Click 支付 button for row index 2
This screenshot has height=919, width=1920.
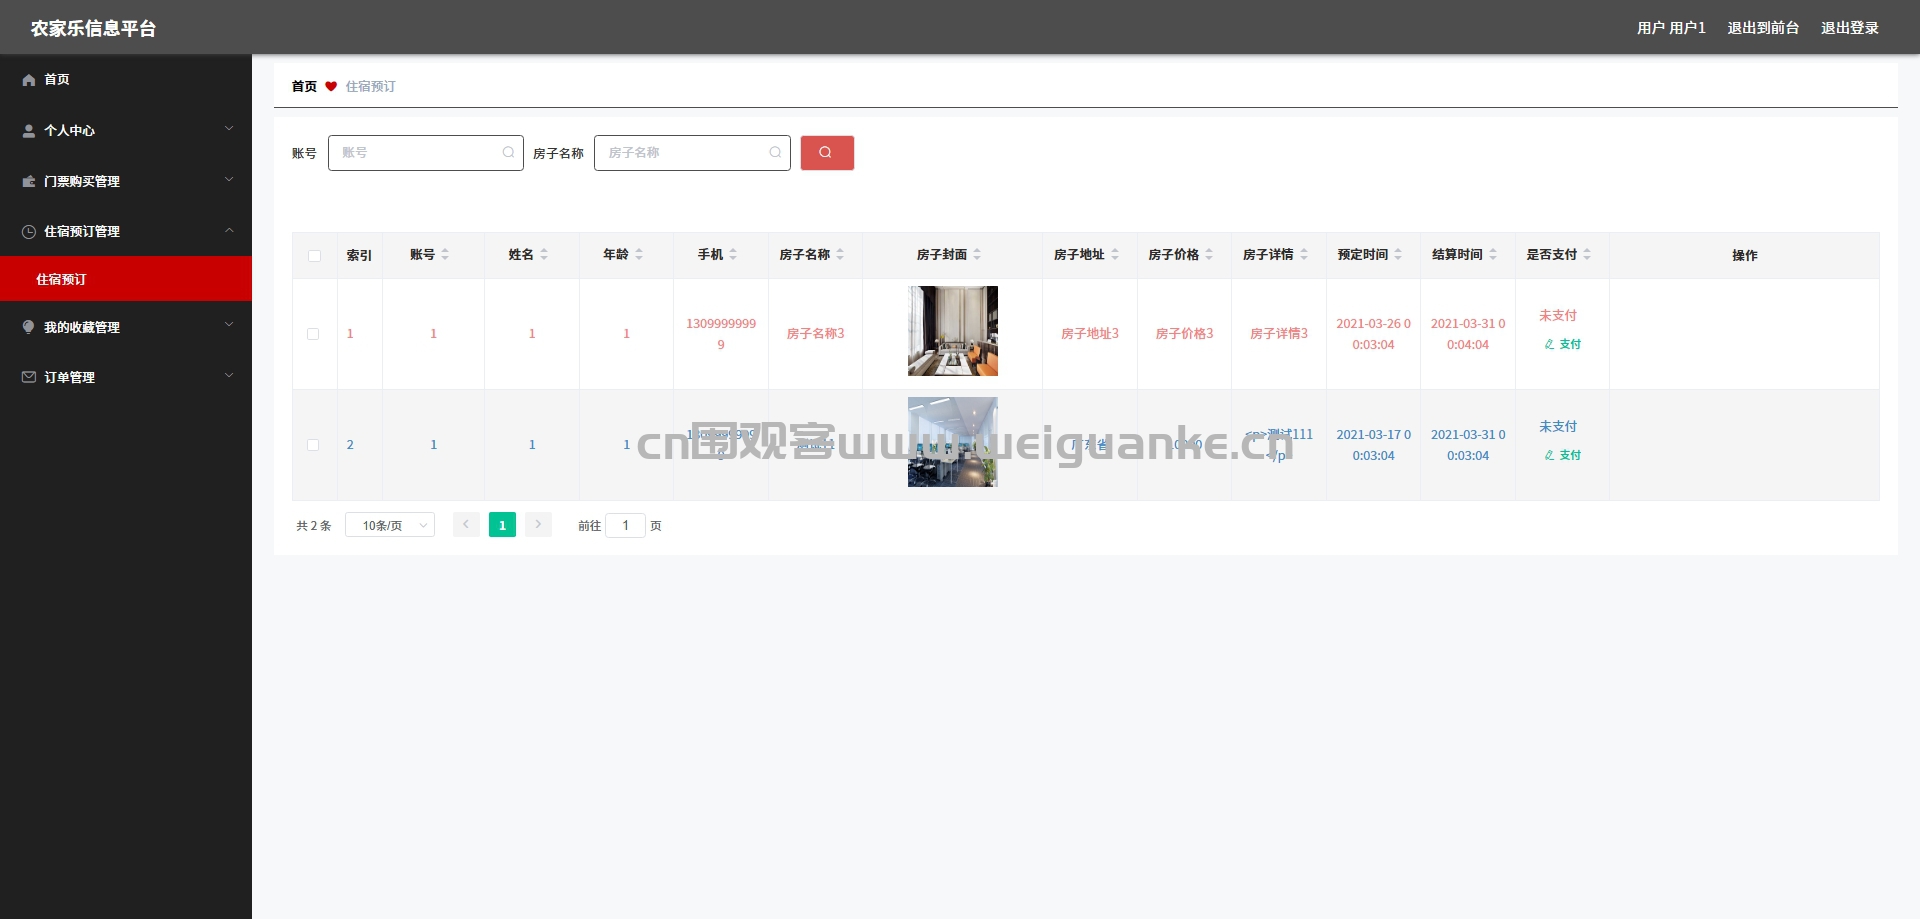click(1563, 455)
